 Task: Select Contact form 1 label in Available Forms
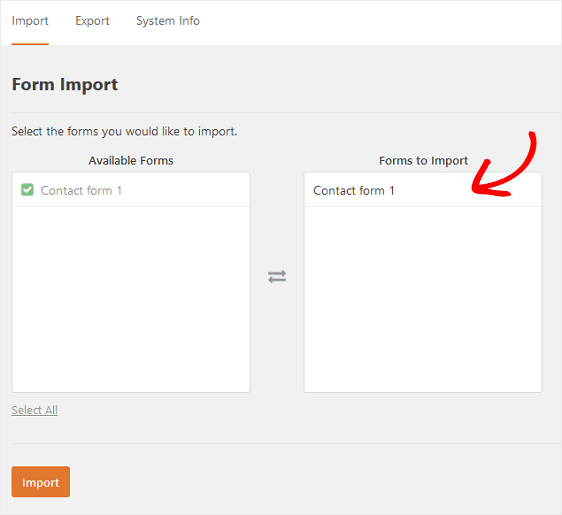(81, 190)
